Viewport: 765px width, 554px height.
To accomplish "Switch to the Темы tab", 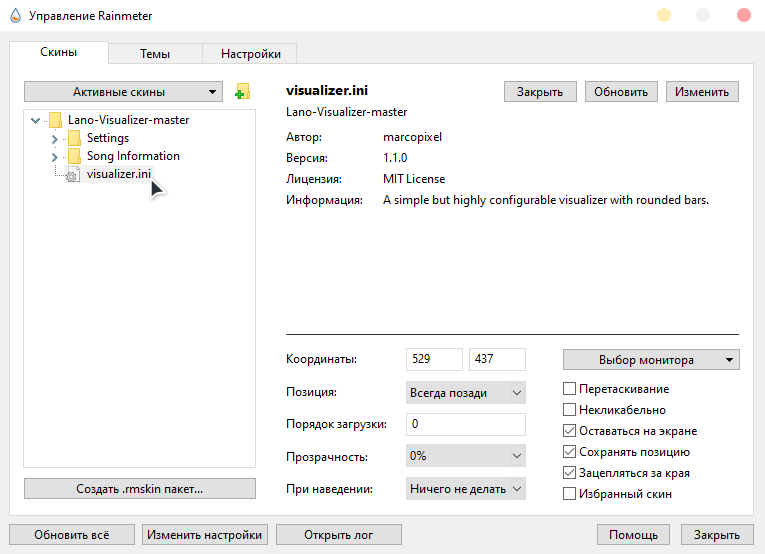I will 155,54.
